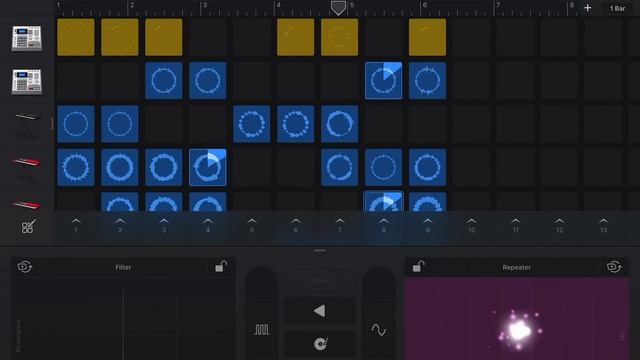Image resolution: width=640 pixels, height=360 pixels.
Task: Trigger column 8 with its arrow
Action: click(x=384, y=225)
